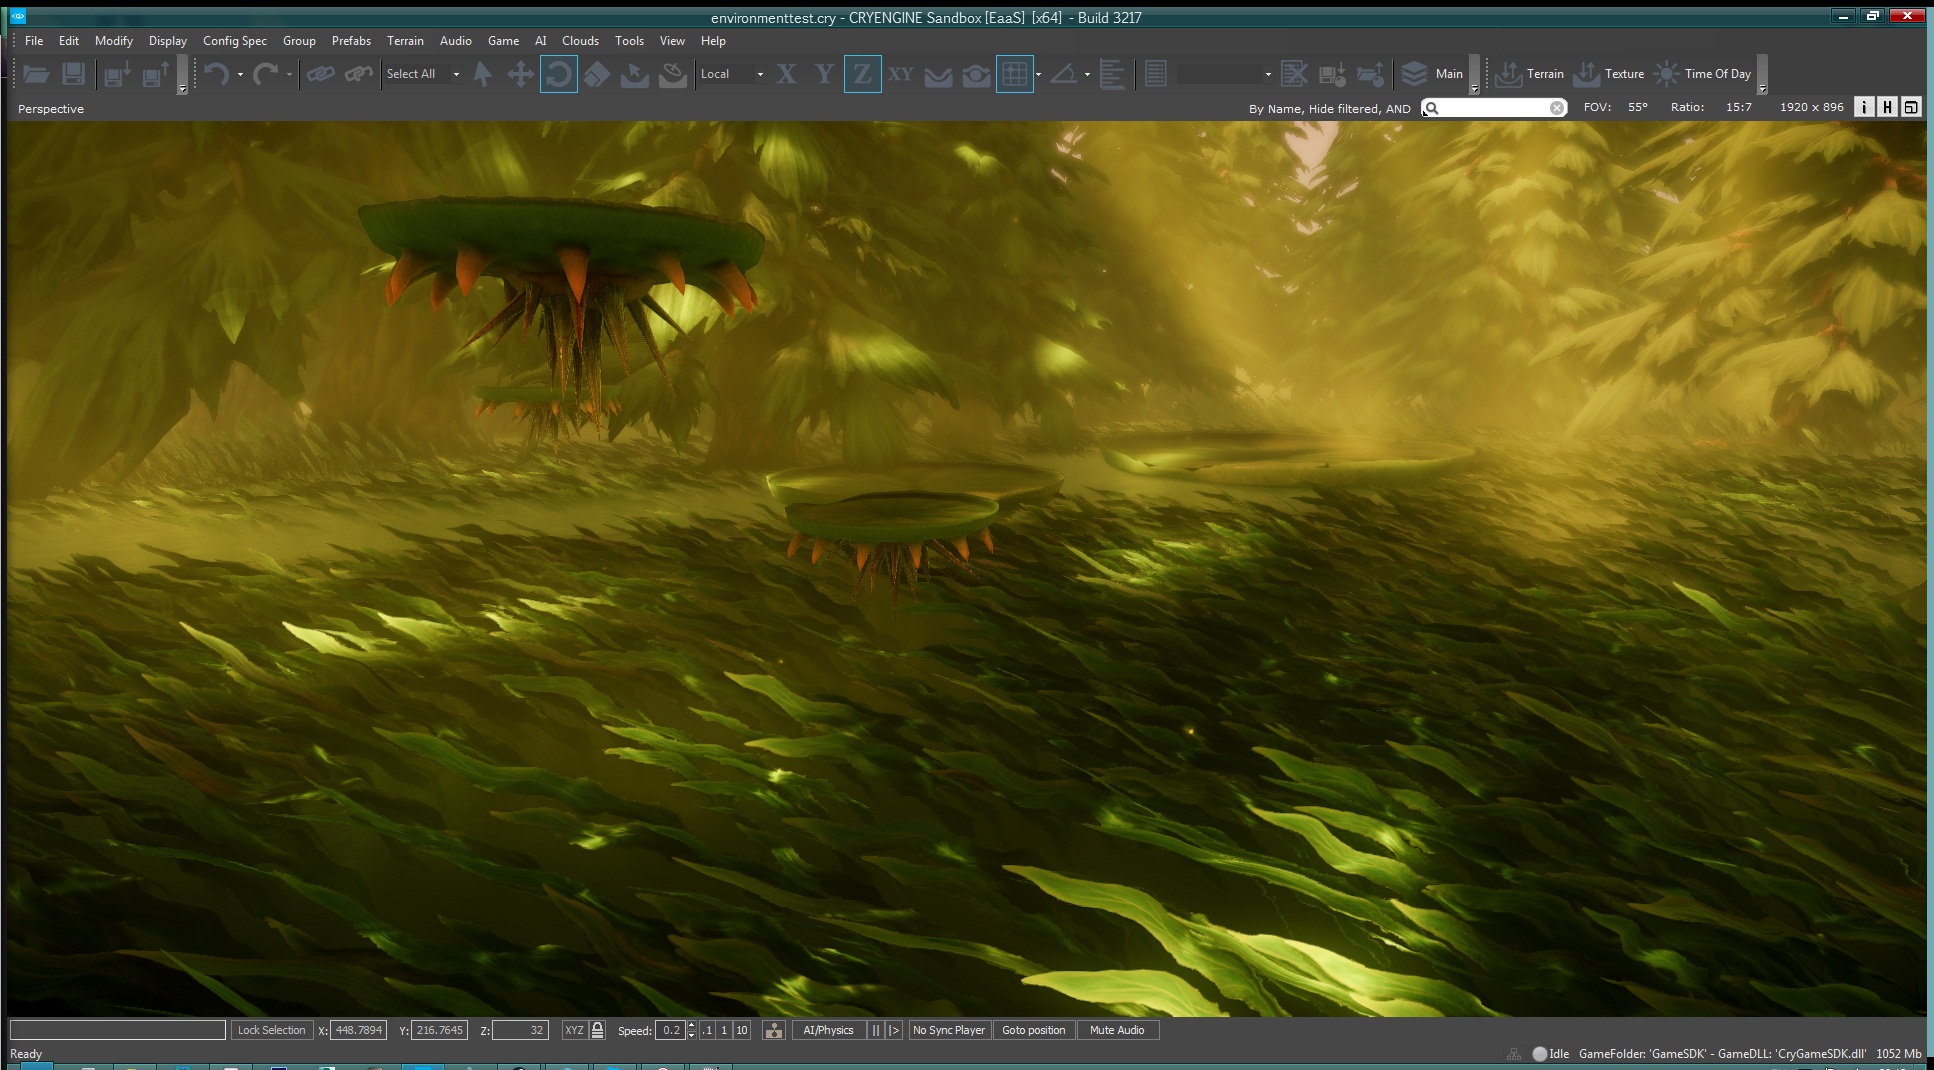Open the Time Of Day editor
The width and height of the screenshot is (1934, 1070).
pyautogui.click(x=1701, y=74)
